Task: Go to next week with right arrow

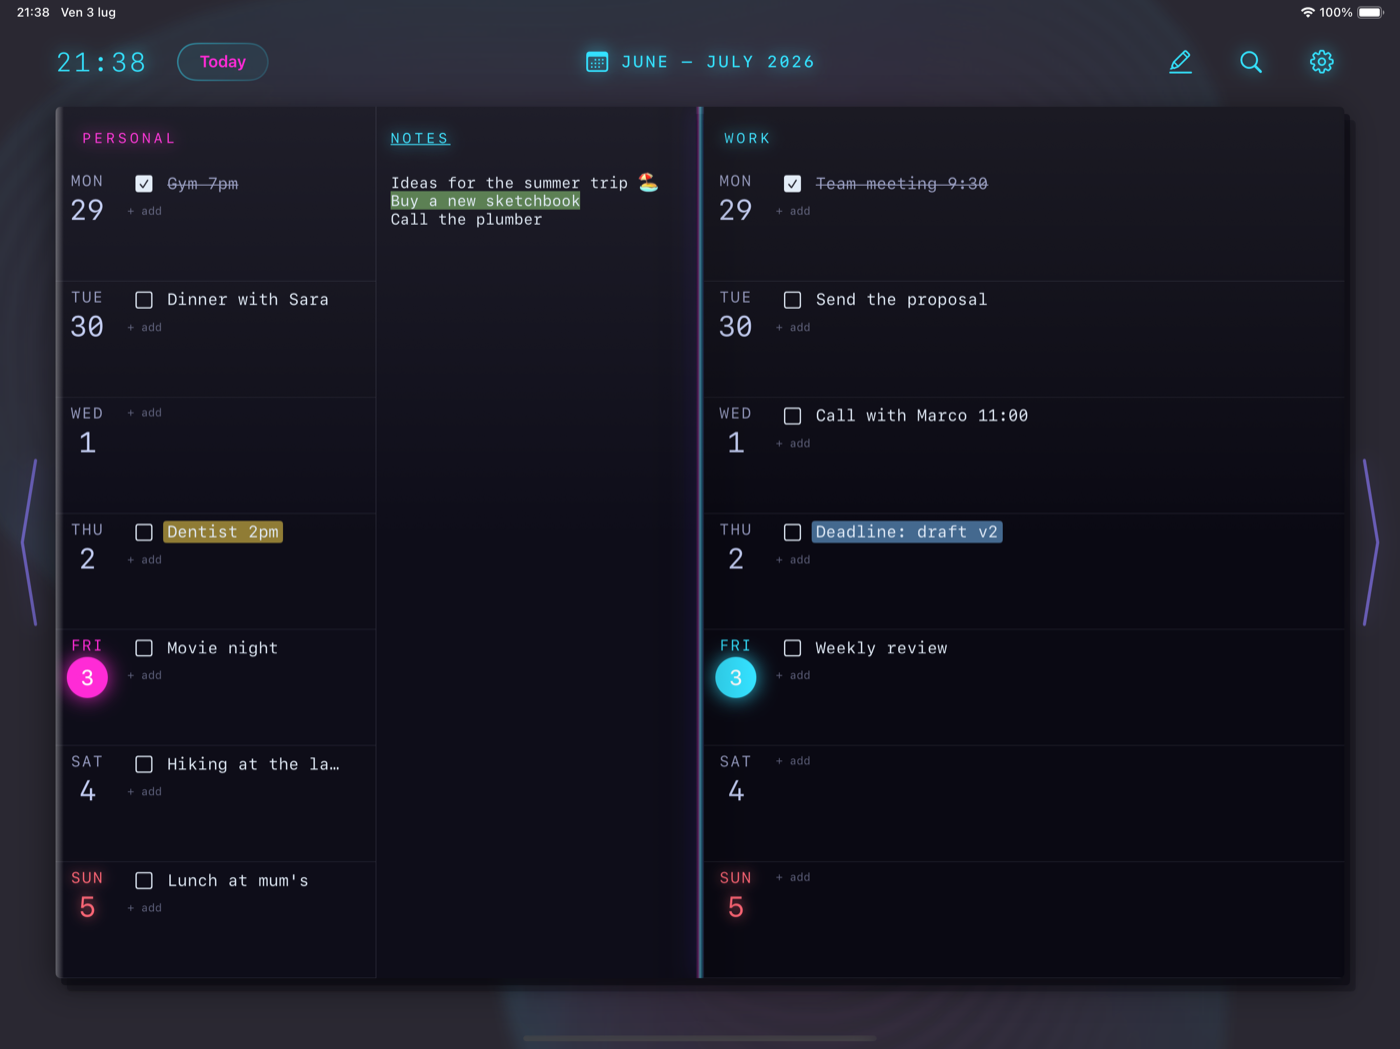Action: pyautogui.click(x=1370, y=543)
